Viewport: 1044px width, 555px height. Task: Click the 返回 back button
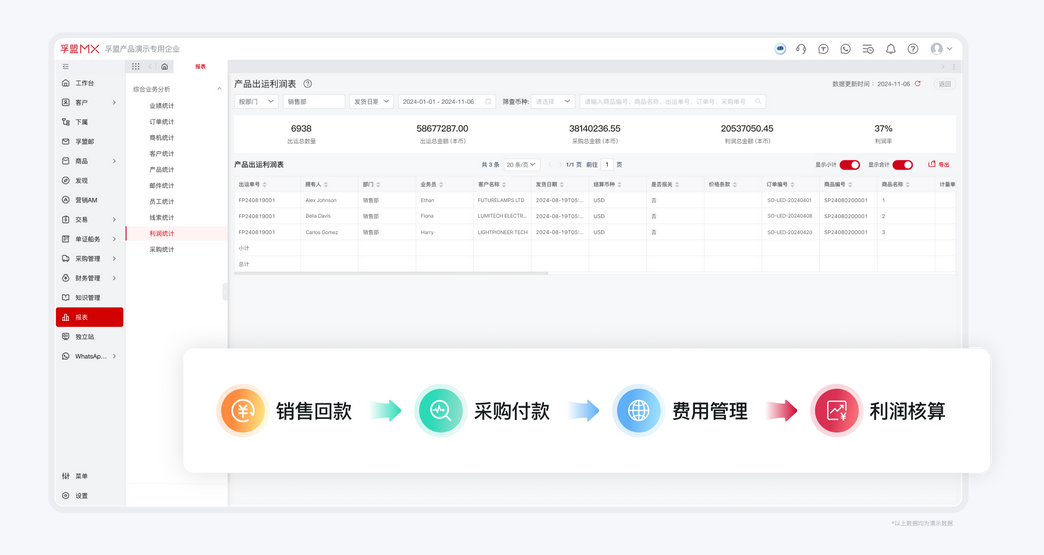pyautogui.click(x=944, y=84)
